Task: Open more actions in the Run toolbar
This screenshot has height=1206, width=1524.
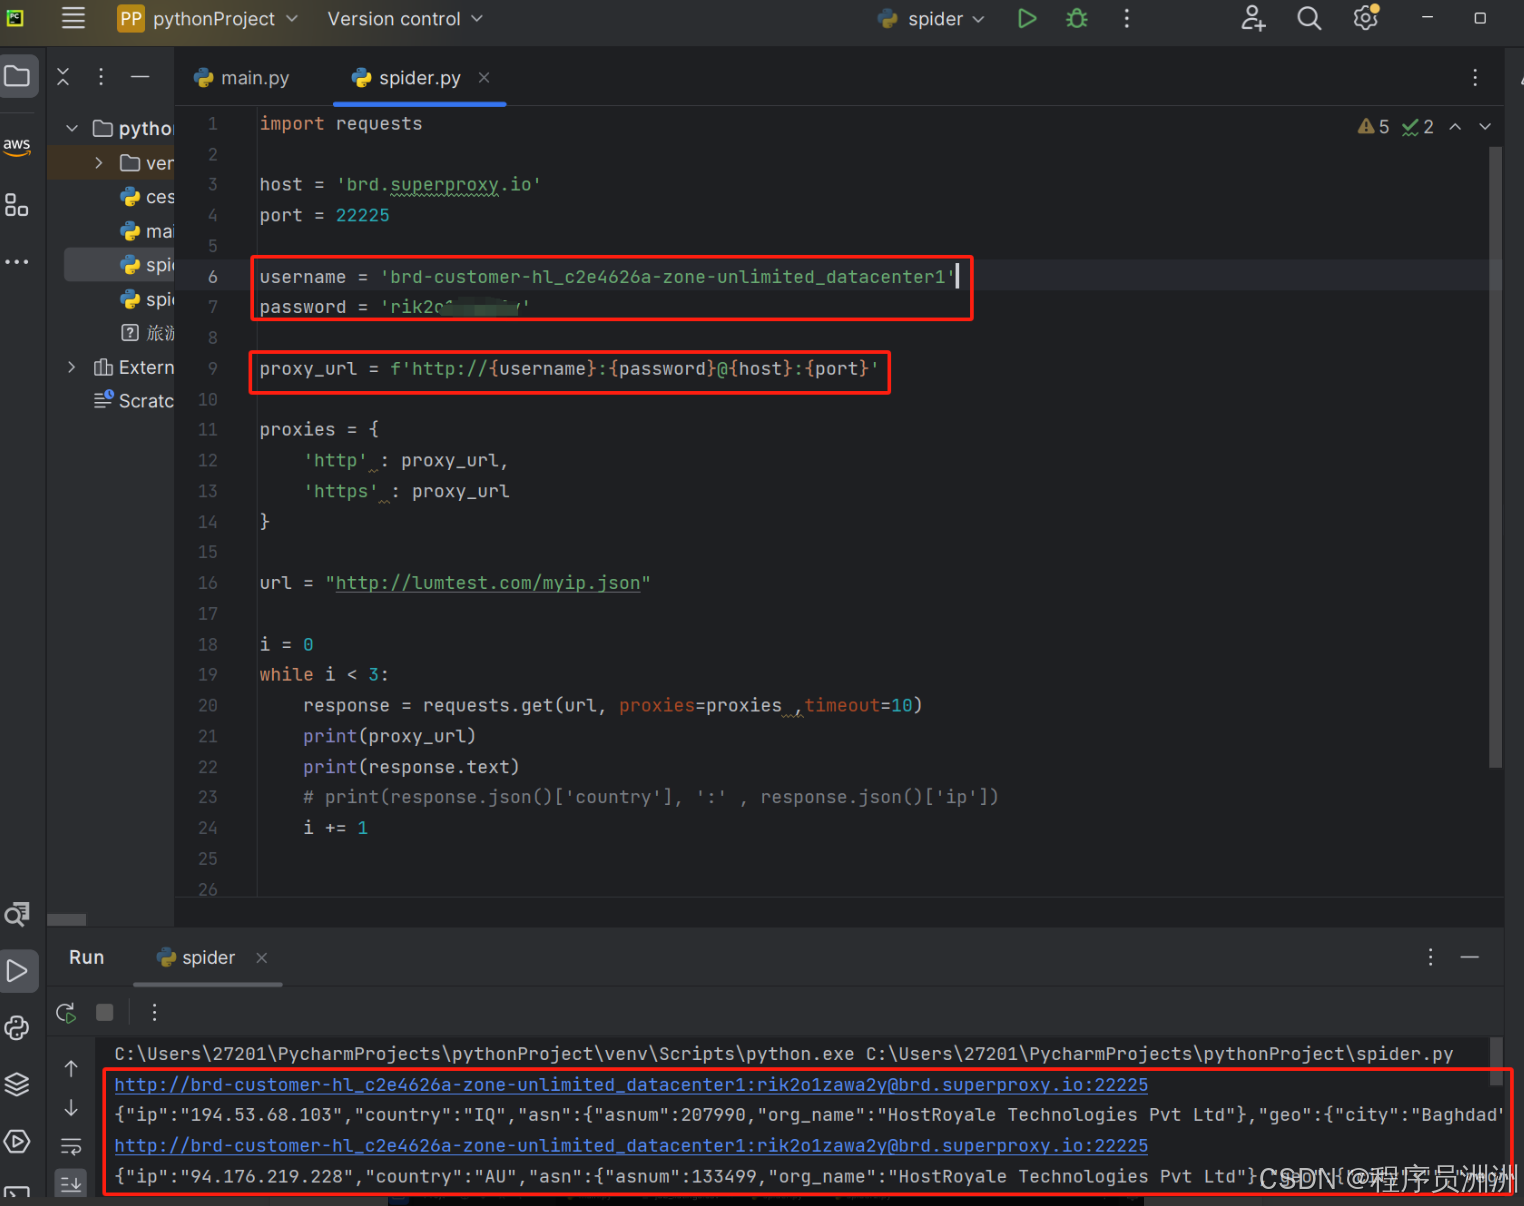Action: pyautogui.click(x=154, y=1013)
